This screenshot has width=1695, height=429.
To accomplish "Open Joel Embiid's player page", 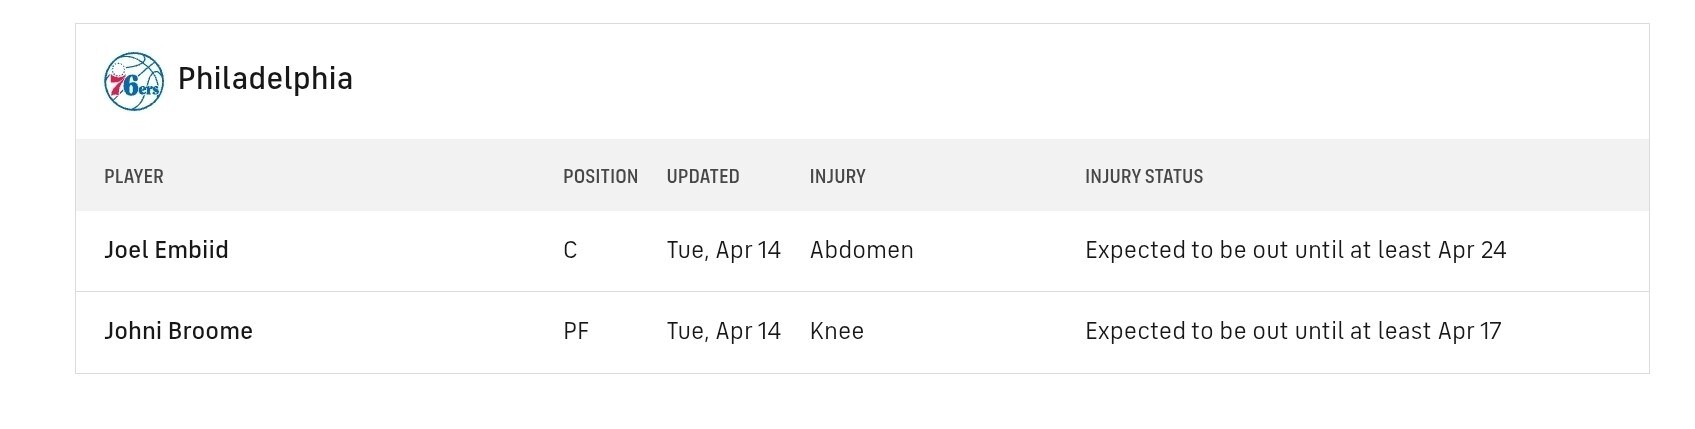I will [x=166, y=250].
